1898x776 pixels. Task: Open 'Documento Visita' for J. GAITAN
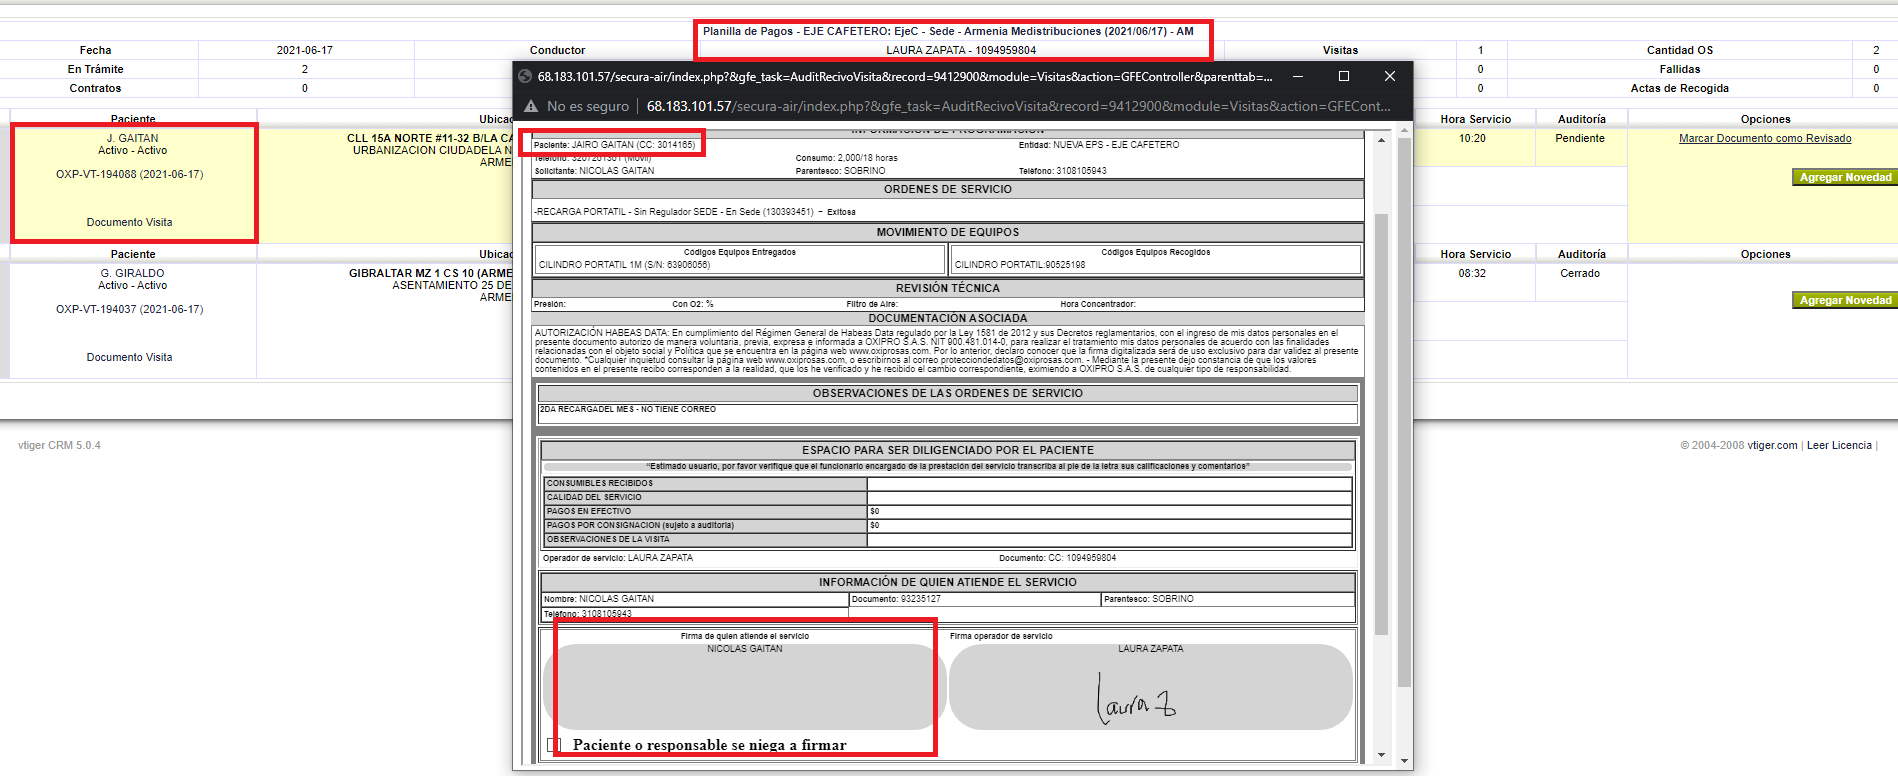pyautogui.click(x=129, y=222)
